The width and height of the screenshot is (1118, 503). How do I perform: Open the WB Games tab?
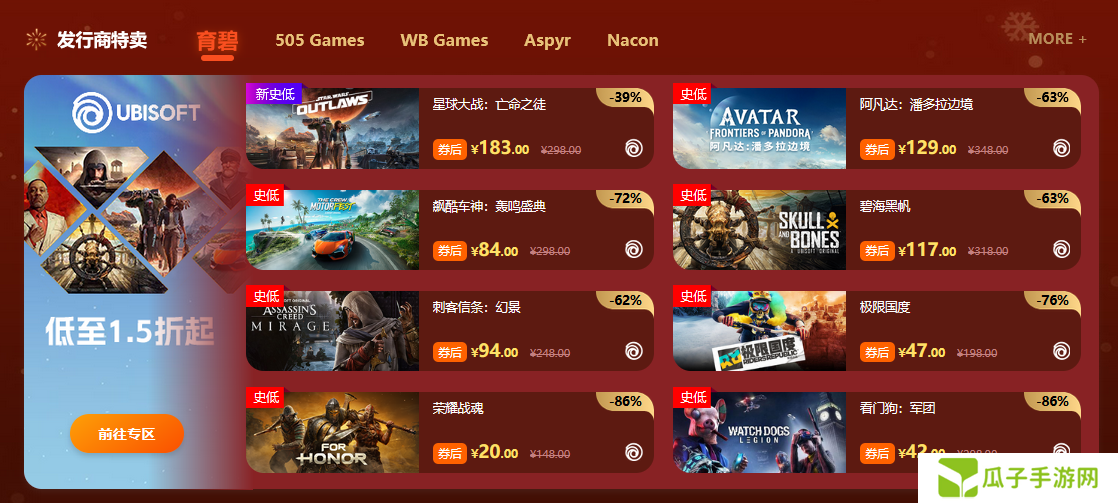(x=444, y=41)
